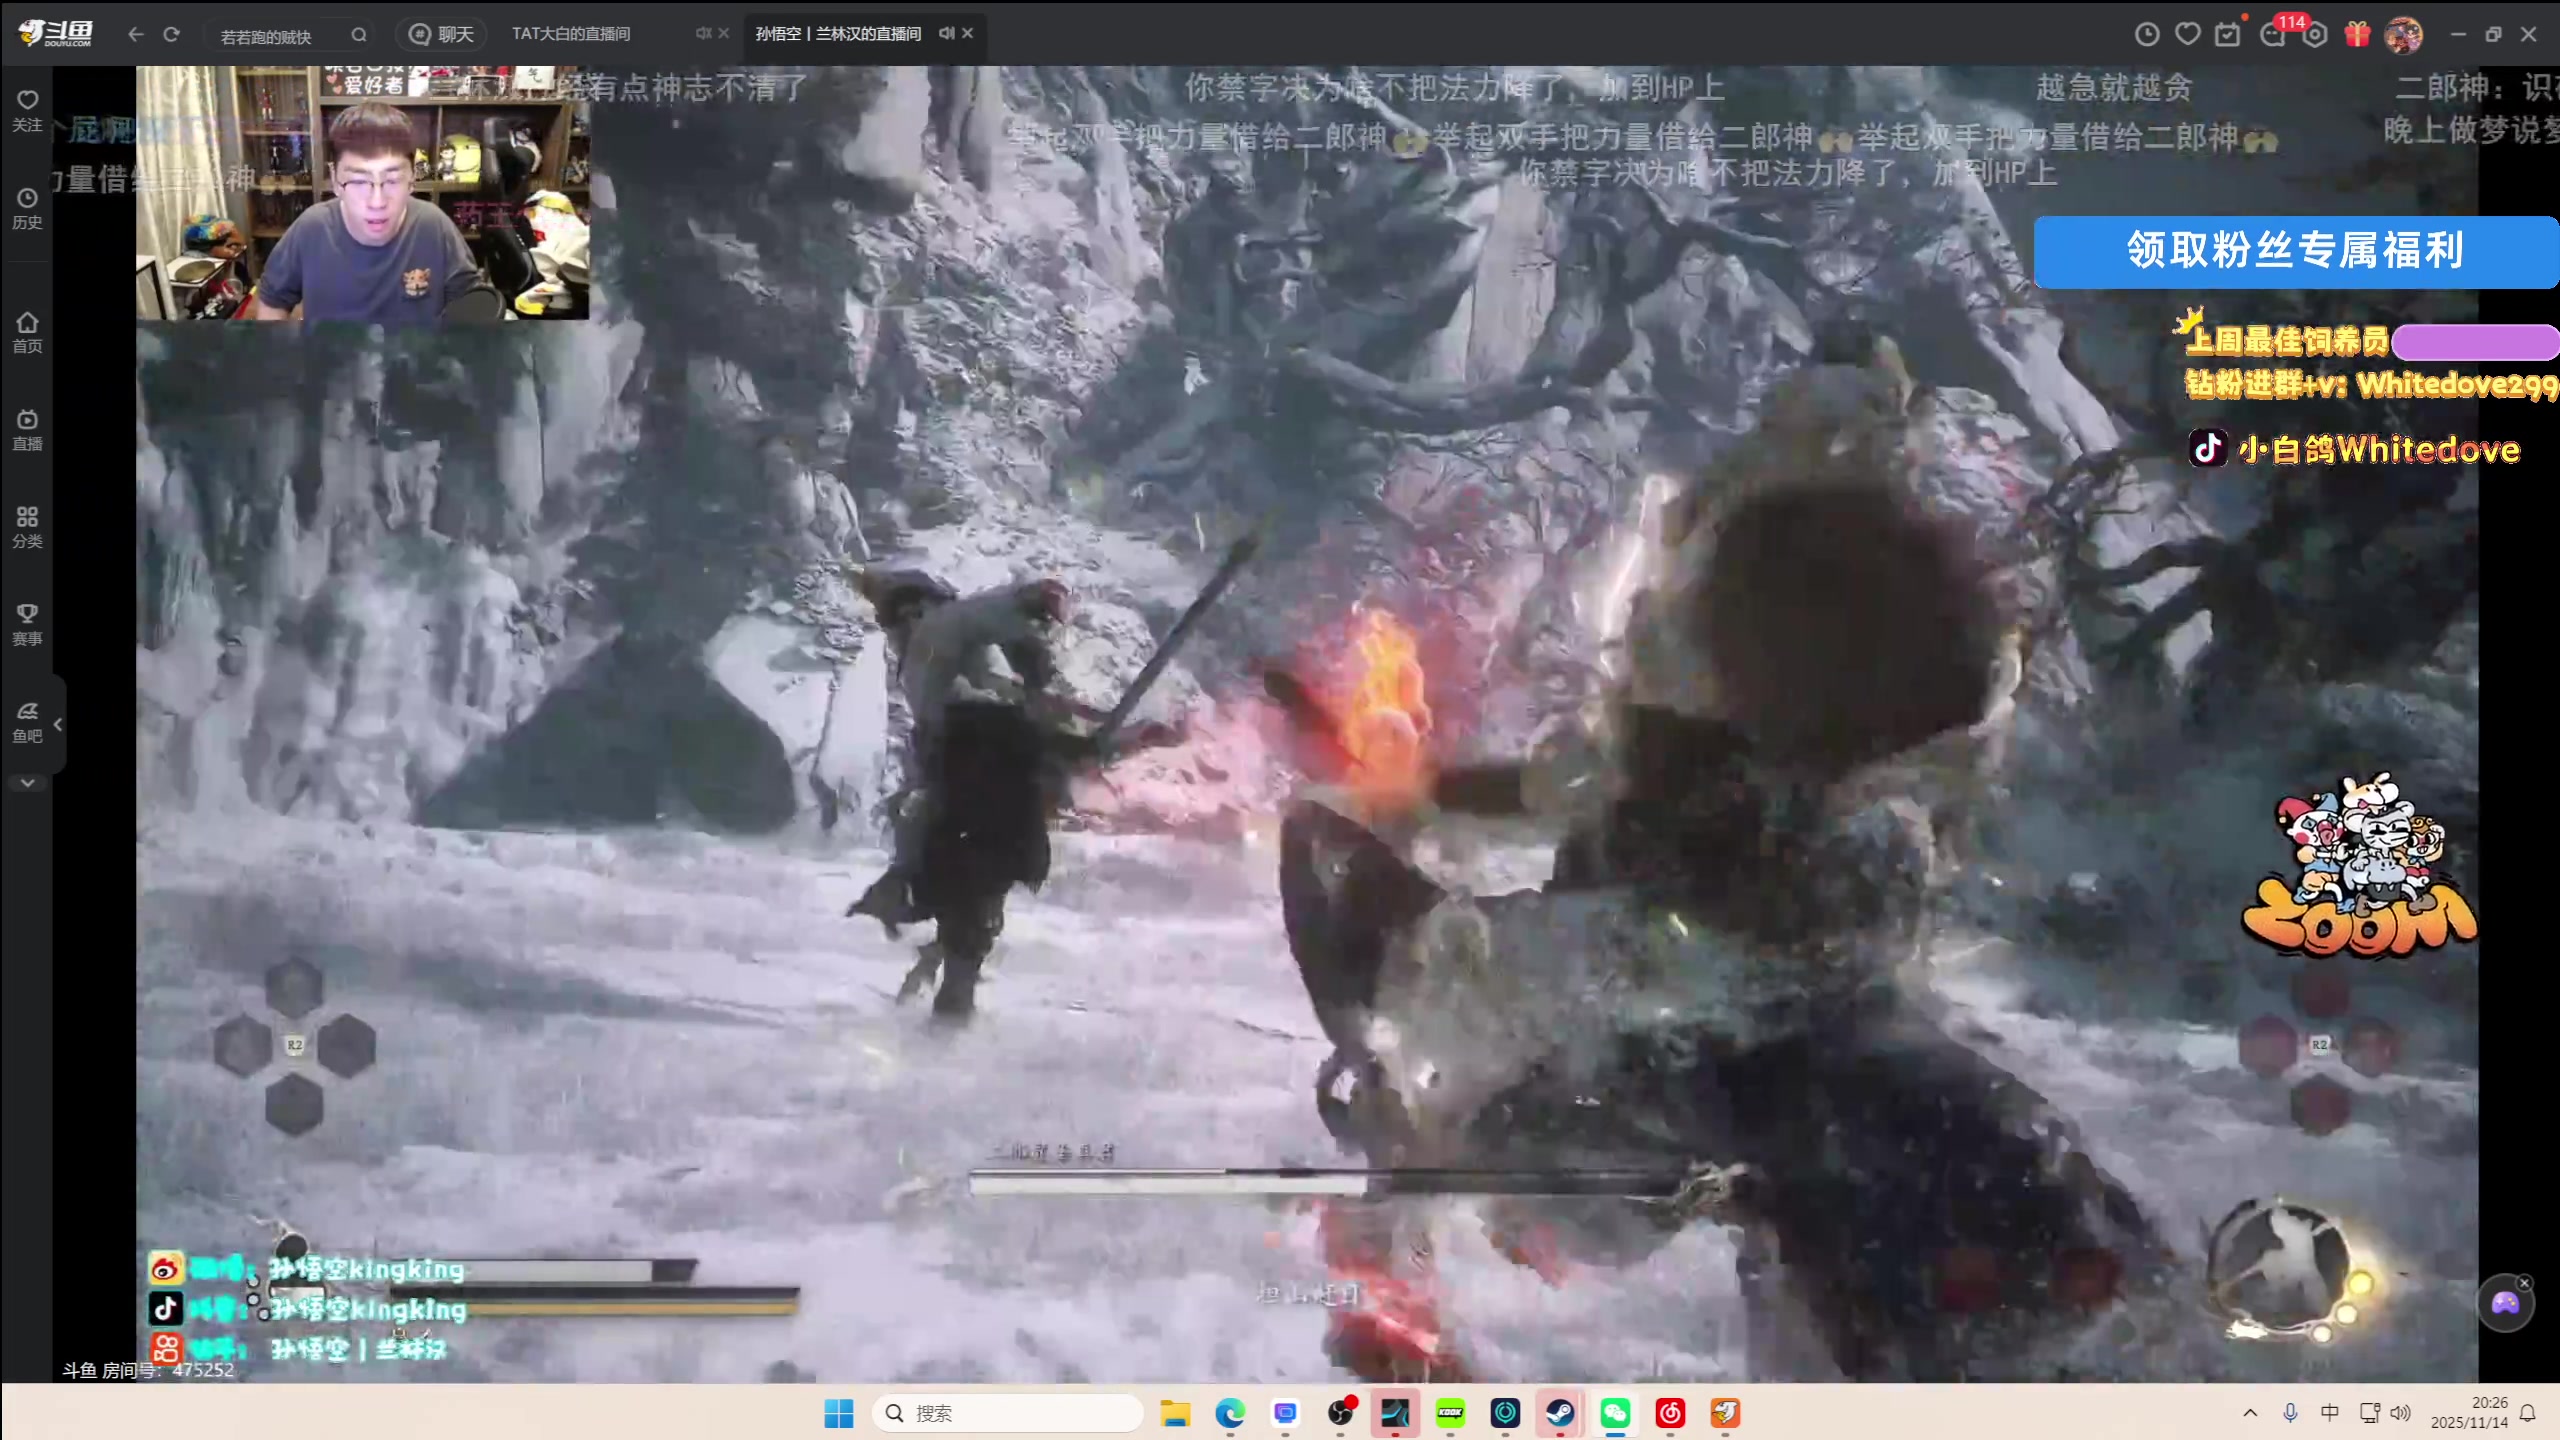The width and height of the screenshot is (2560, 1440).
Task: Open 赛事 trophy events section
Action: pyautogui.click(x=27, y=623)
